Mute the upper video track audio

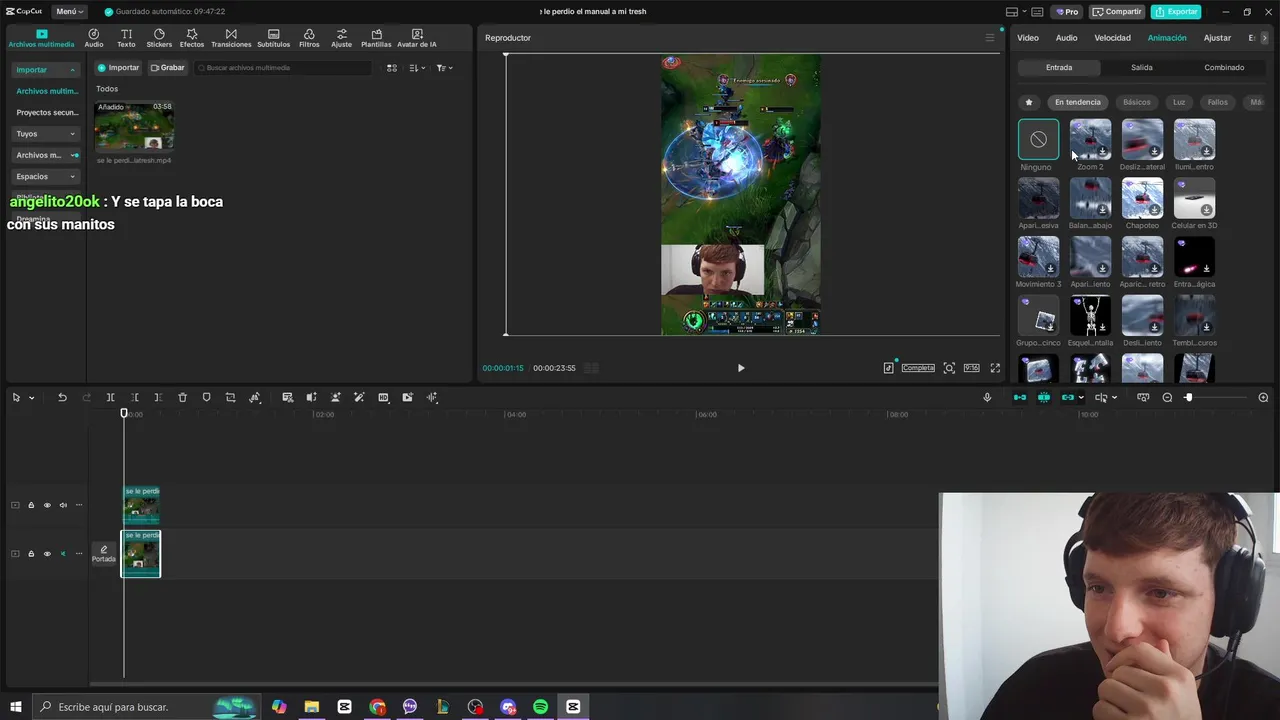tap(63, 505)
